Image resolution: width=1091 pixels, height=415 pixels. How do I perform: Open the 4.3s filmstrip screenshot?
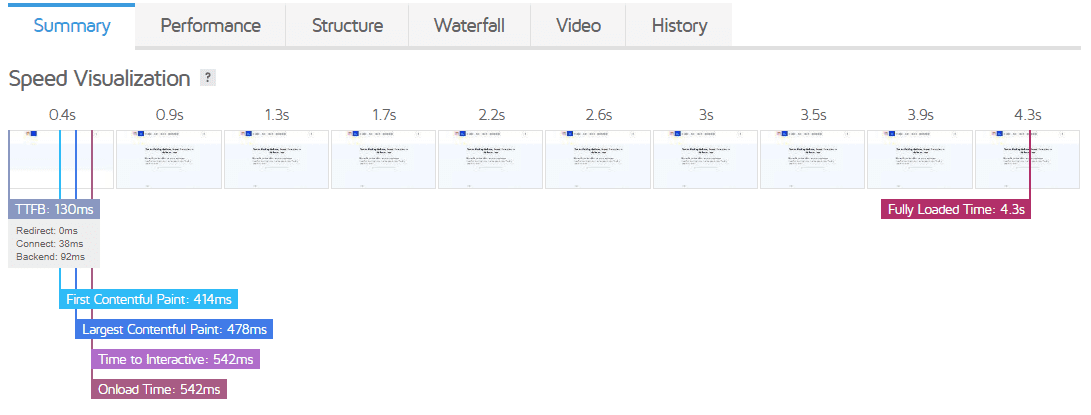tap(1027, 159)
